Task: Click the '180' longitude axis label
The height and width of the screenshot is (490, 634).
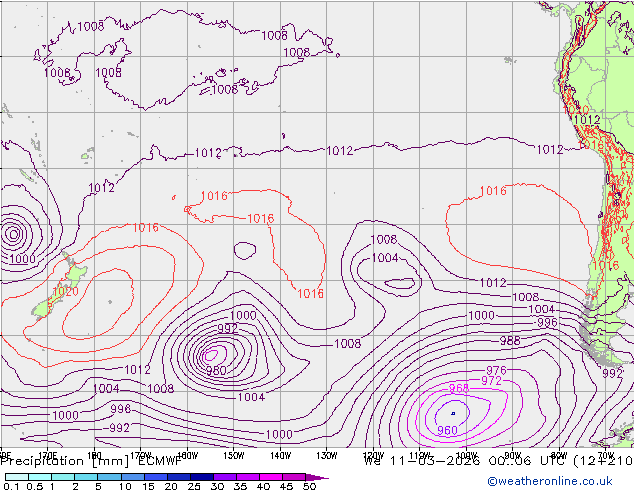Action: tap(94, 456)
